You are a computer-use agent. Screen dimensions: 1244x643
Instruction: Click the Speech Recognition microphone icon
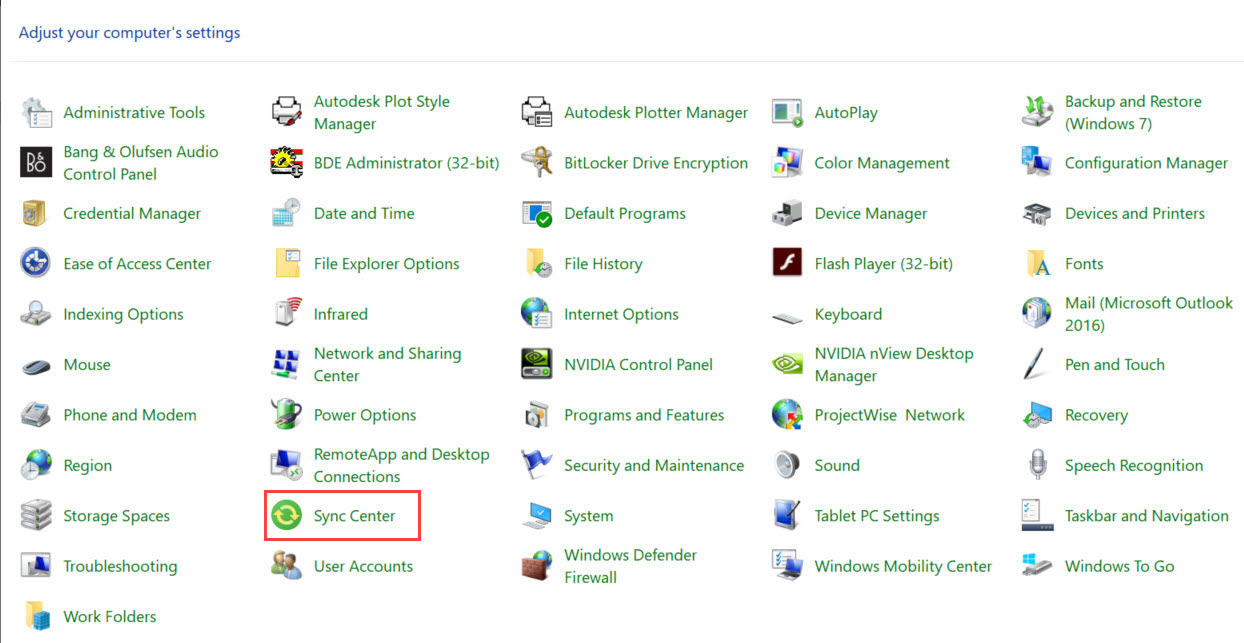[1038, 466]
